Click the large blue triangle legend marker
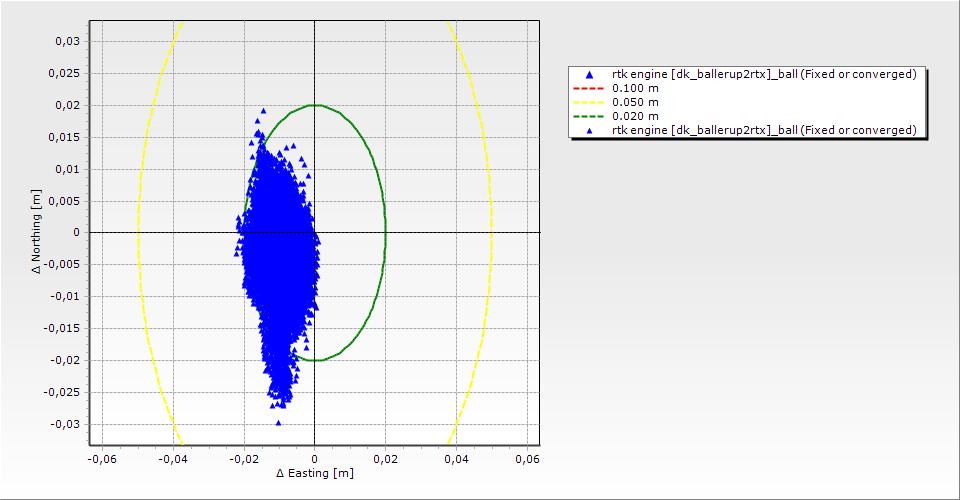This screenshot has height=500, width=960. tap(590, 74)
